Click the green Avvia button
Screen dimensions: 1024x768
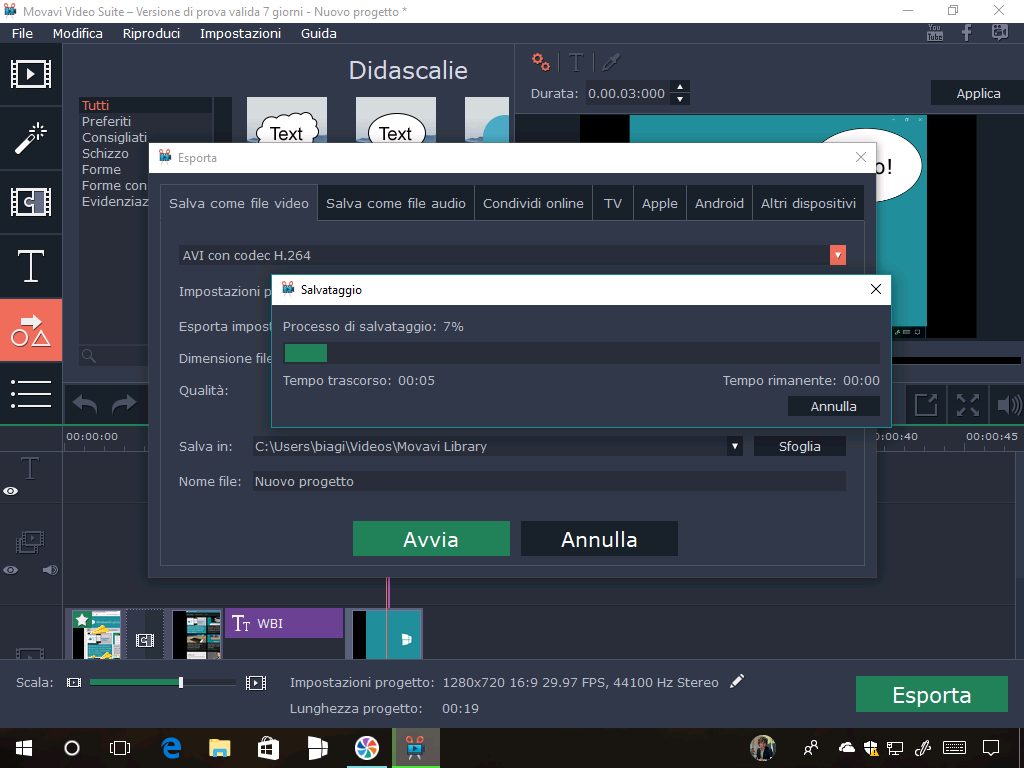tap(431, 539)
